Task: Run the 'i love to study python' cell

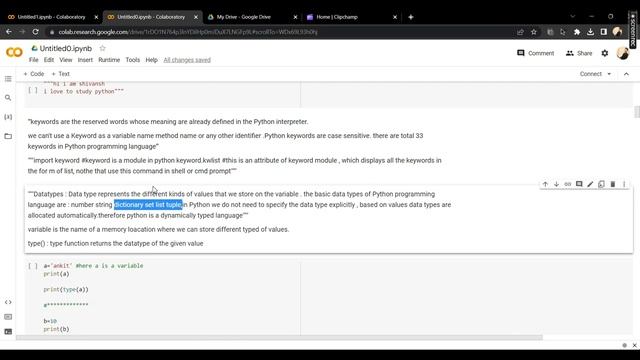Action: [33, 91]
